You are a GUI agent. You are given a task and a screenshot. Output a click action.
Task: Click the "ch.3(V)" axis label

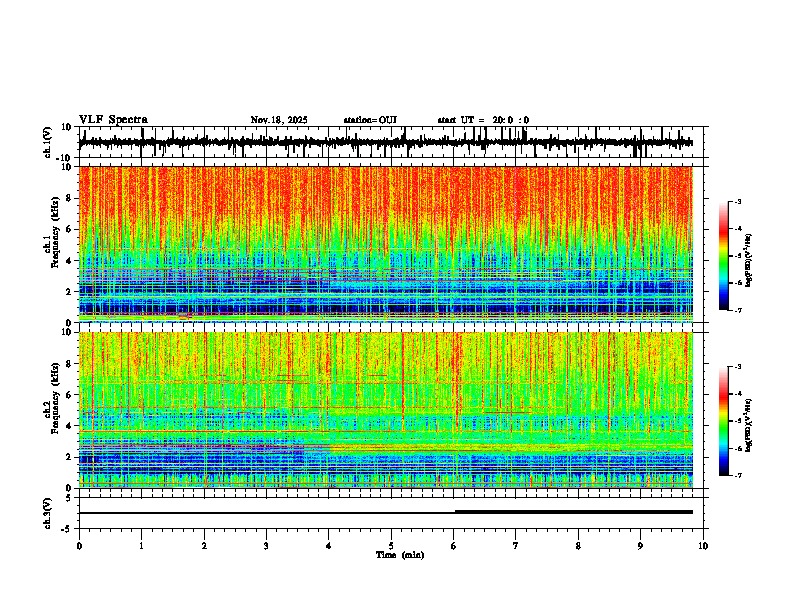(48, 513)
